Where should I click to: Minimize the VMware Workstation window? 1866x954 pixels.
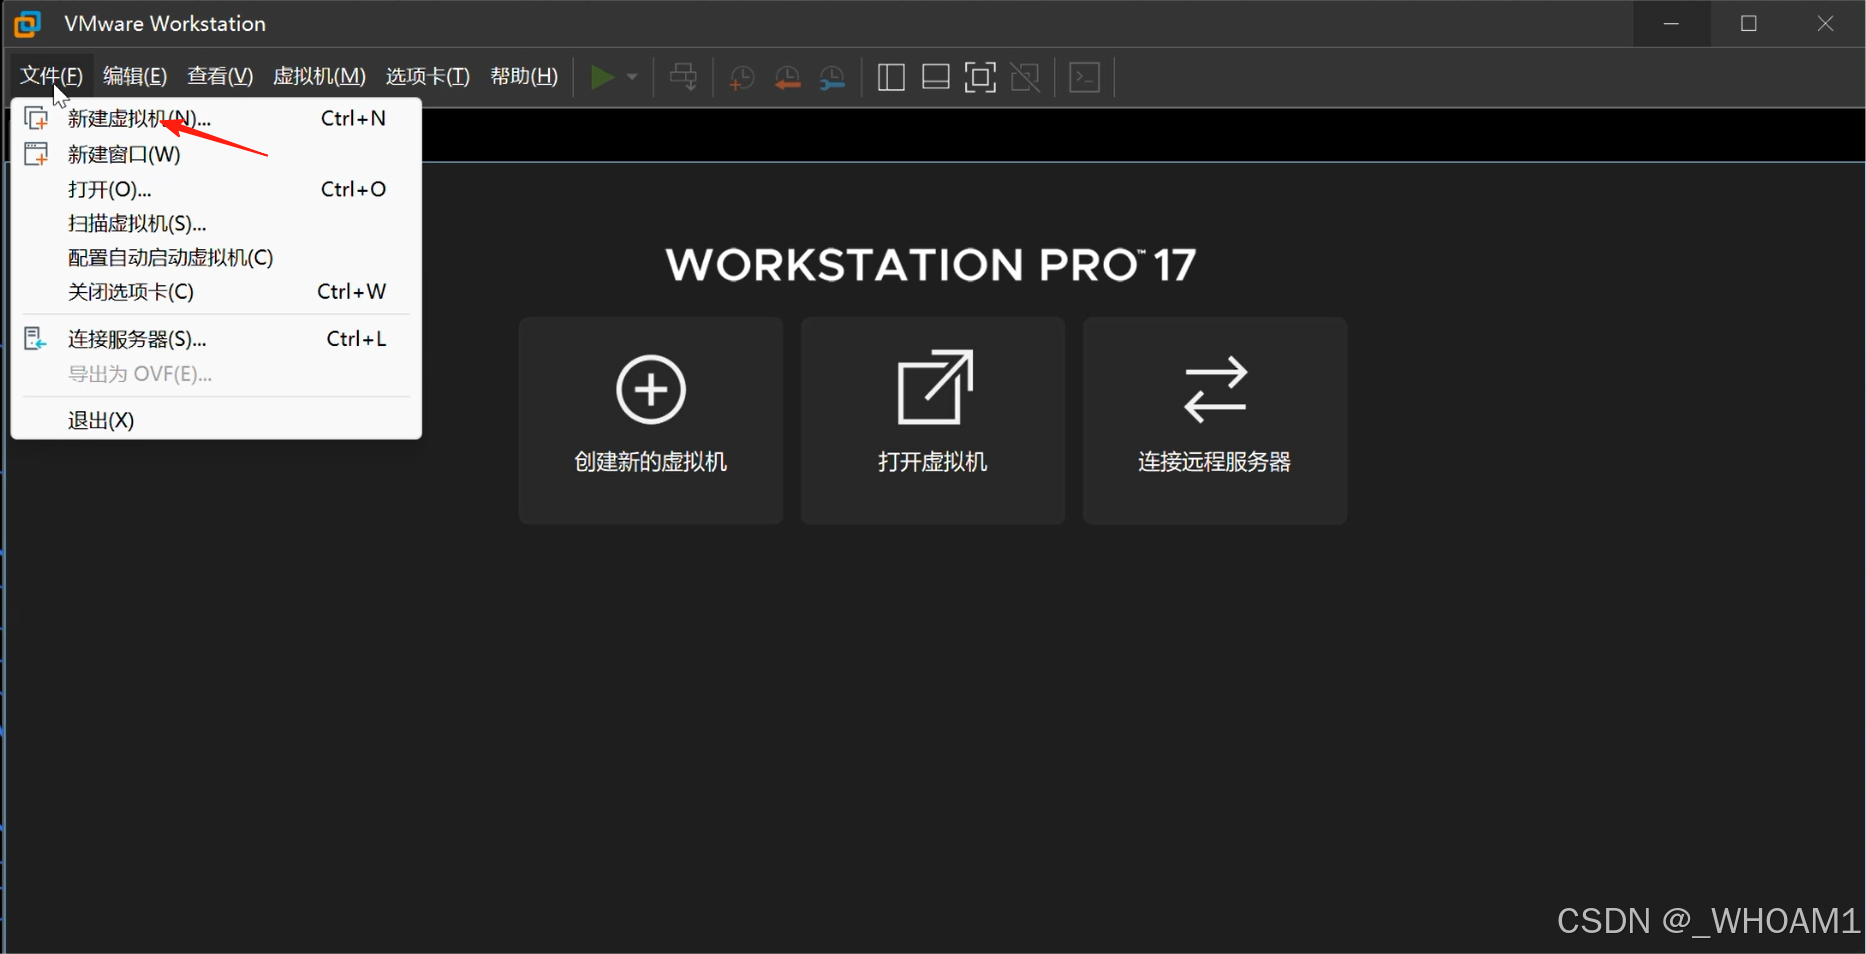click(1671, 23)
